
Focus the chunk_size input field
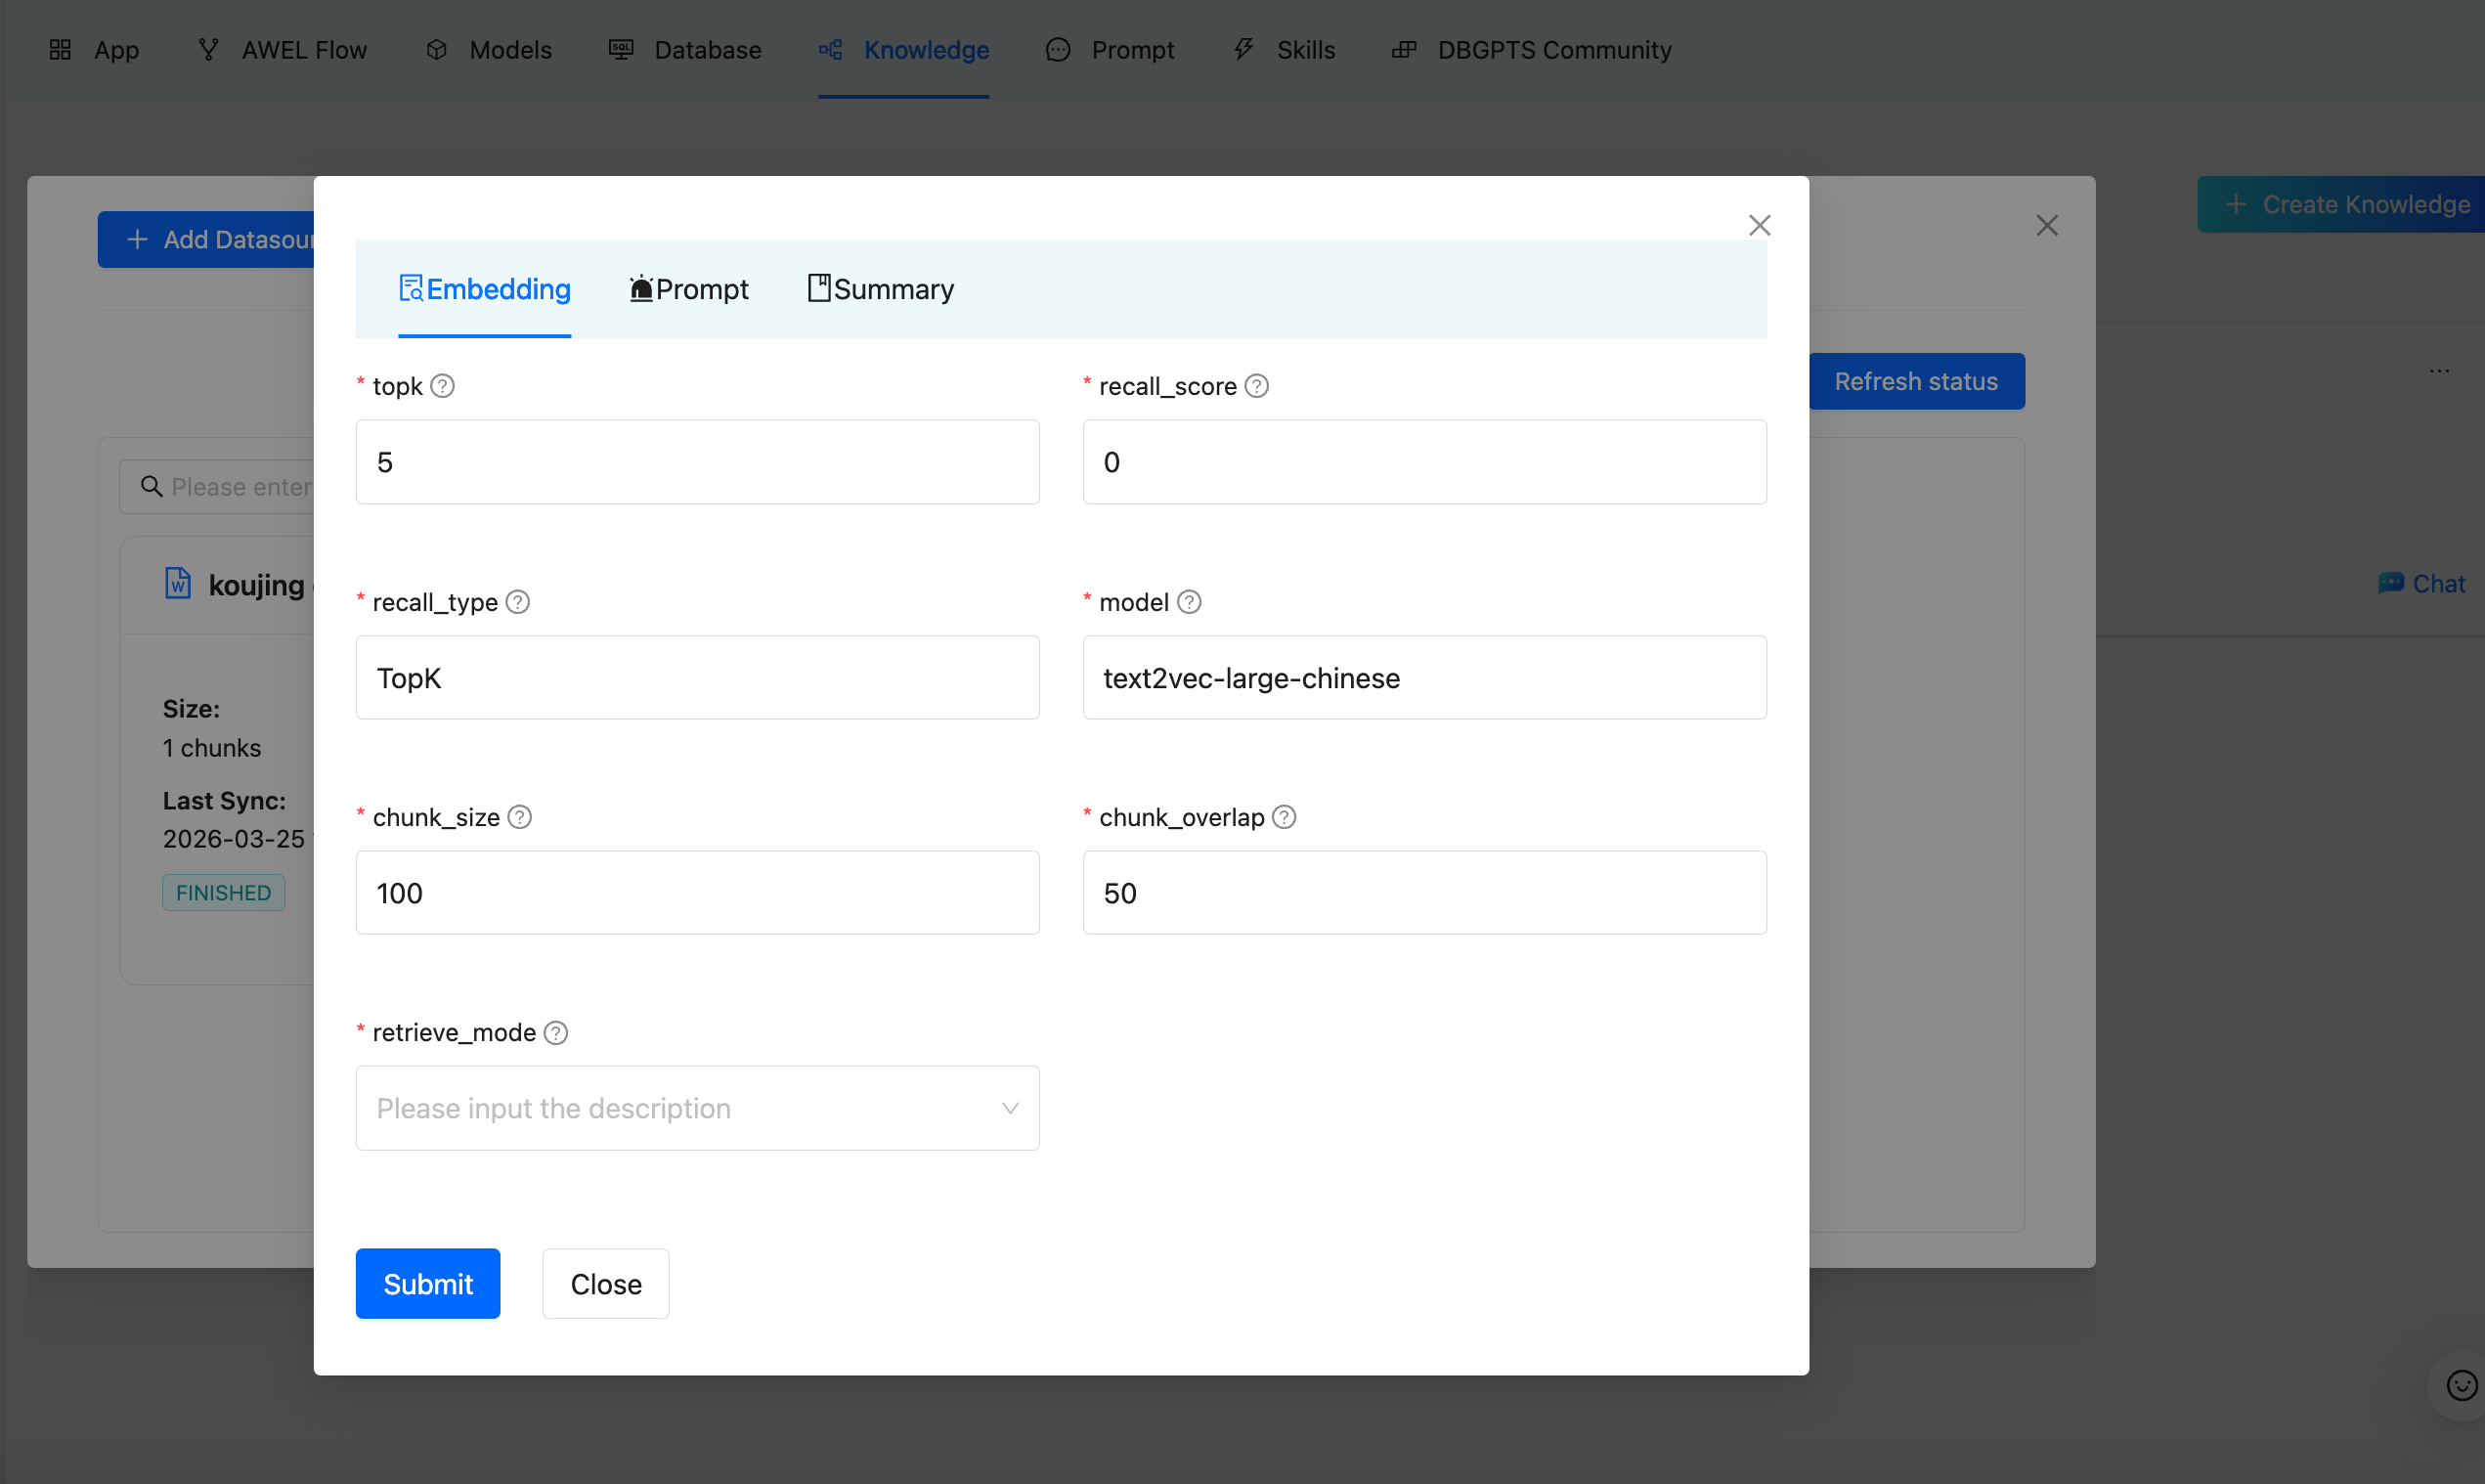(696, 893)
